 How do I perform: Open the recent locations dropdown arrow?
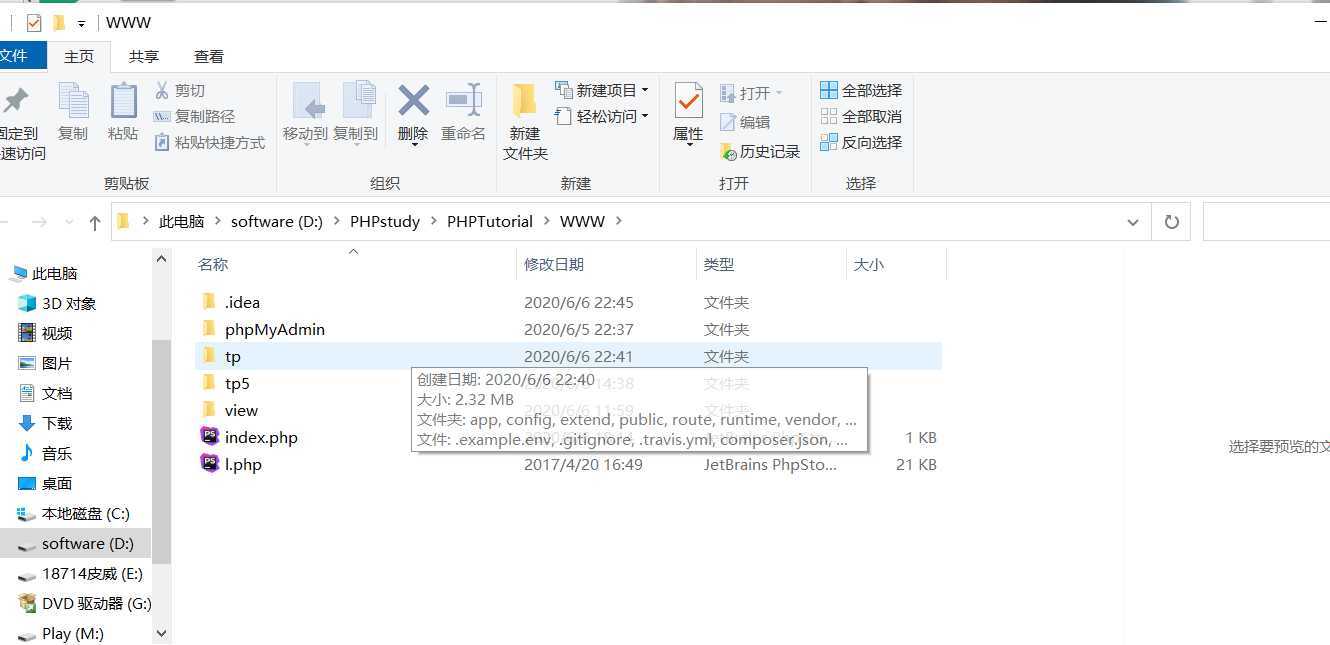[69, 222]
